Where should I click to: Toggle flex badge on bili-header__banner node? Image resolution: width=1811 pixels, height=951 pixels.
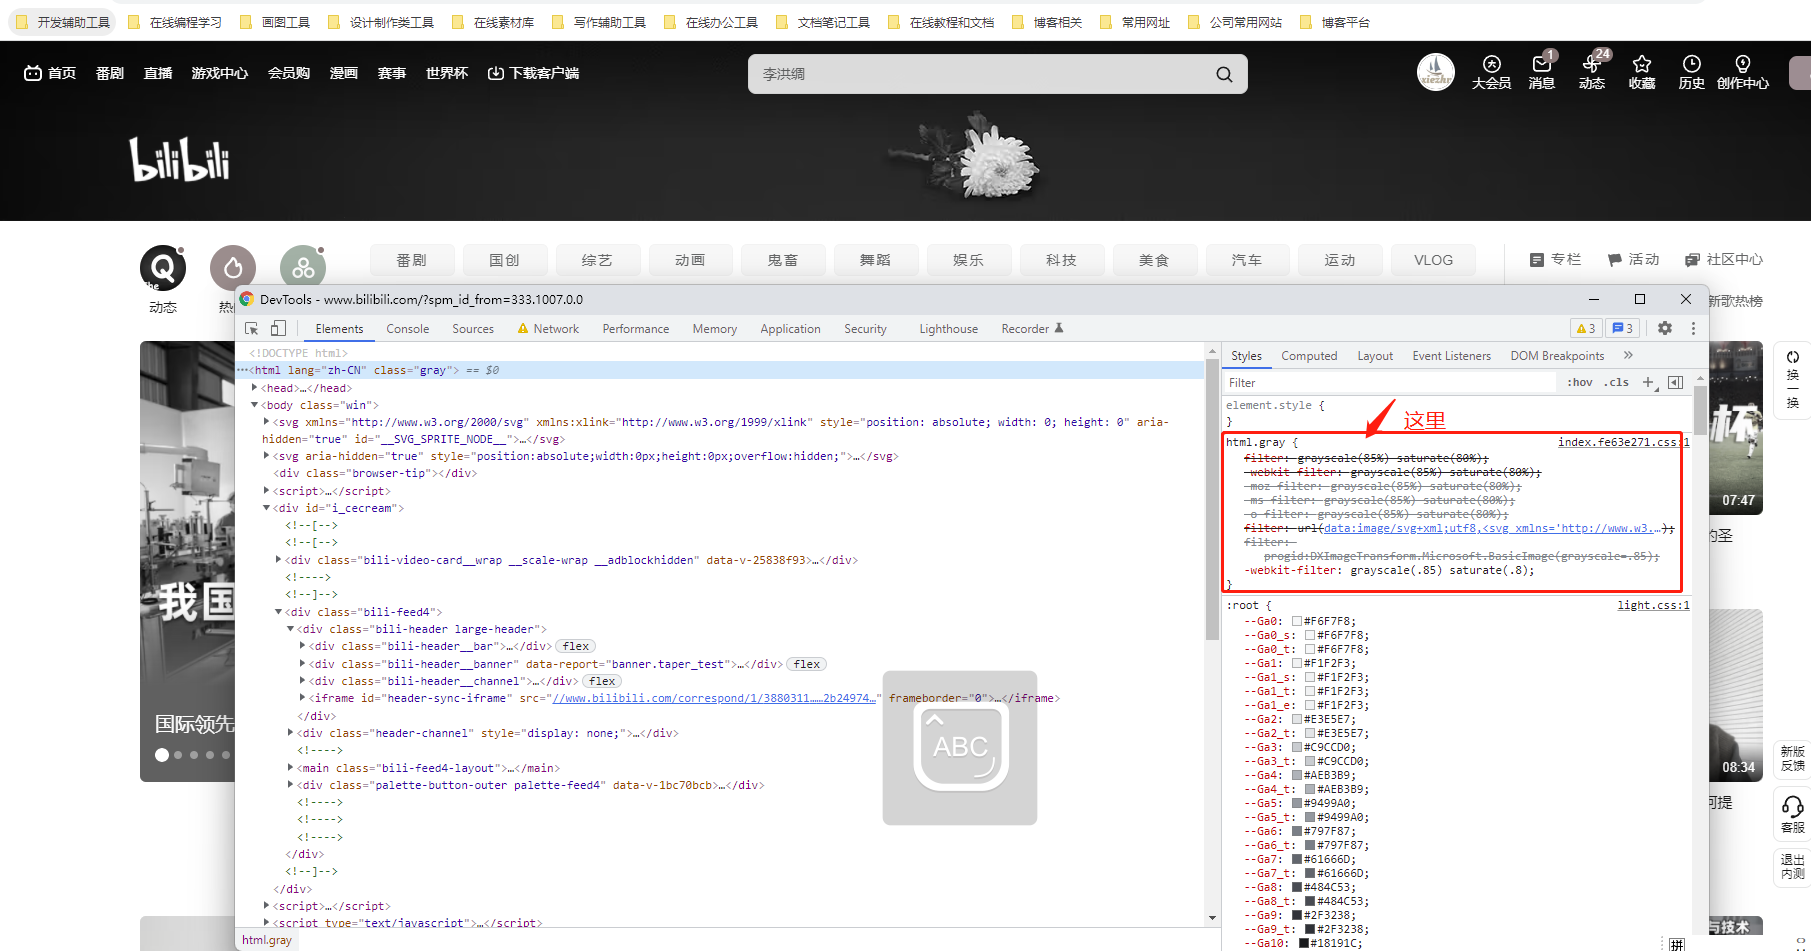point(807,664)
